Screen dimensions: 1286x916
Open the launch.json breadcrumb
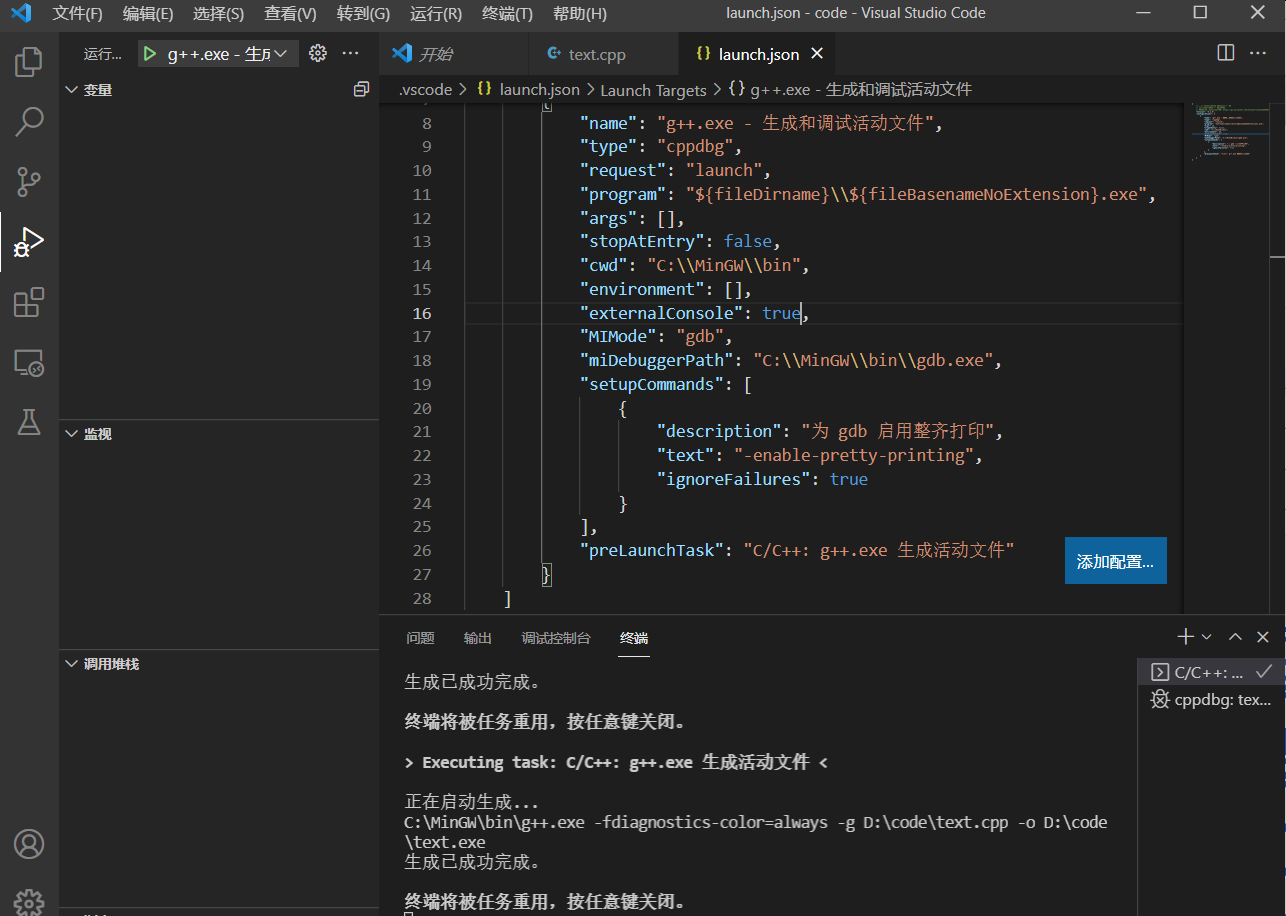[x=528, y=89]
